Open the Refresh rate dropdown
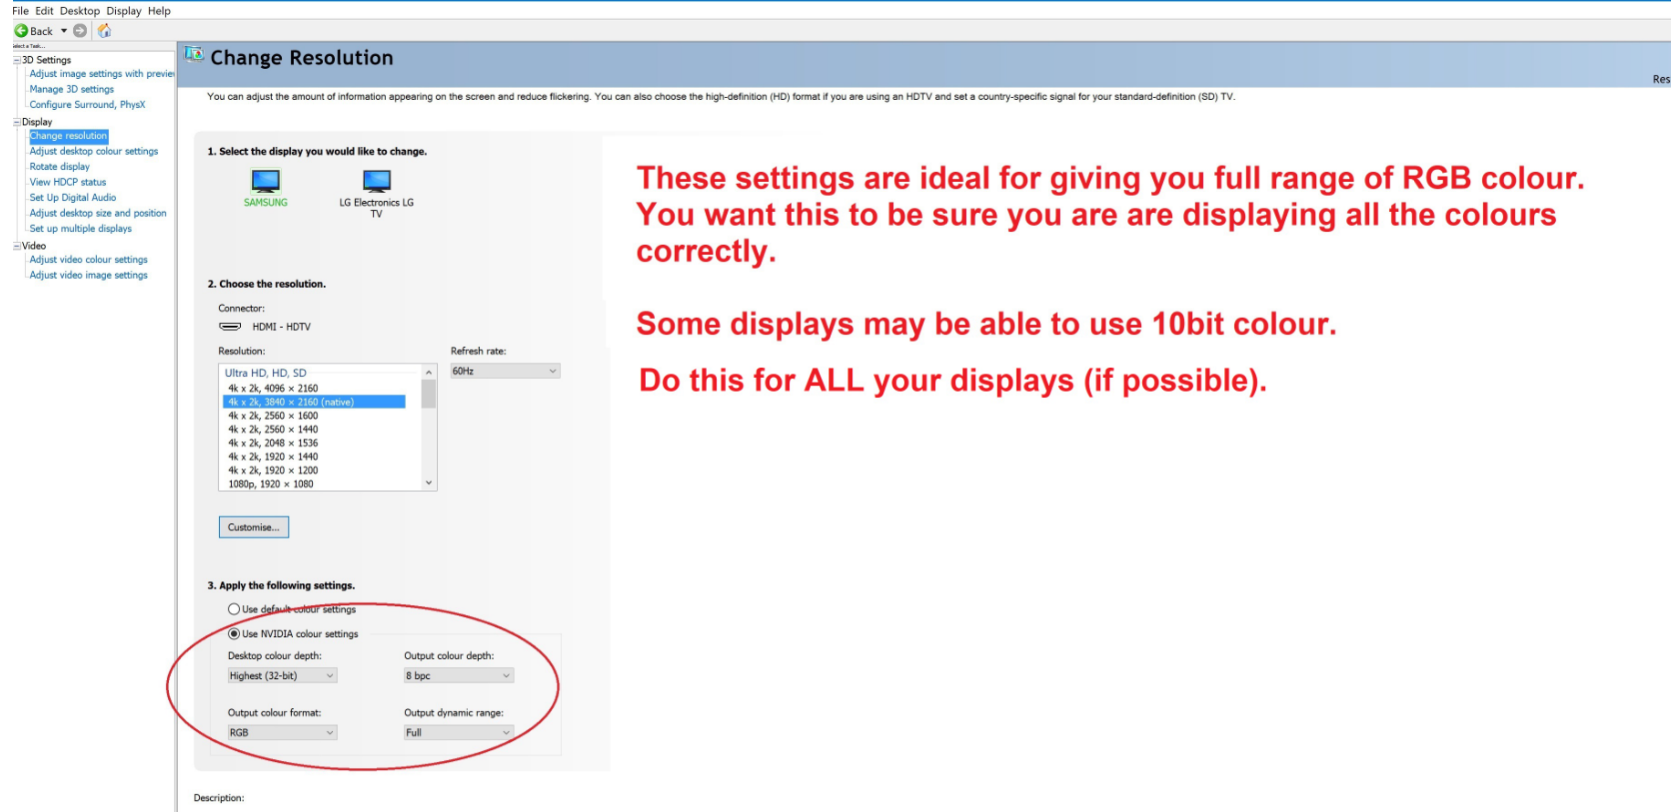 [x=504, y=371]
